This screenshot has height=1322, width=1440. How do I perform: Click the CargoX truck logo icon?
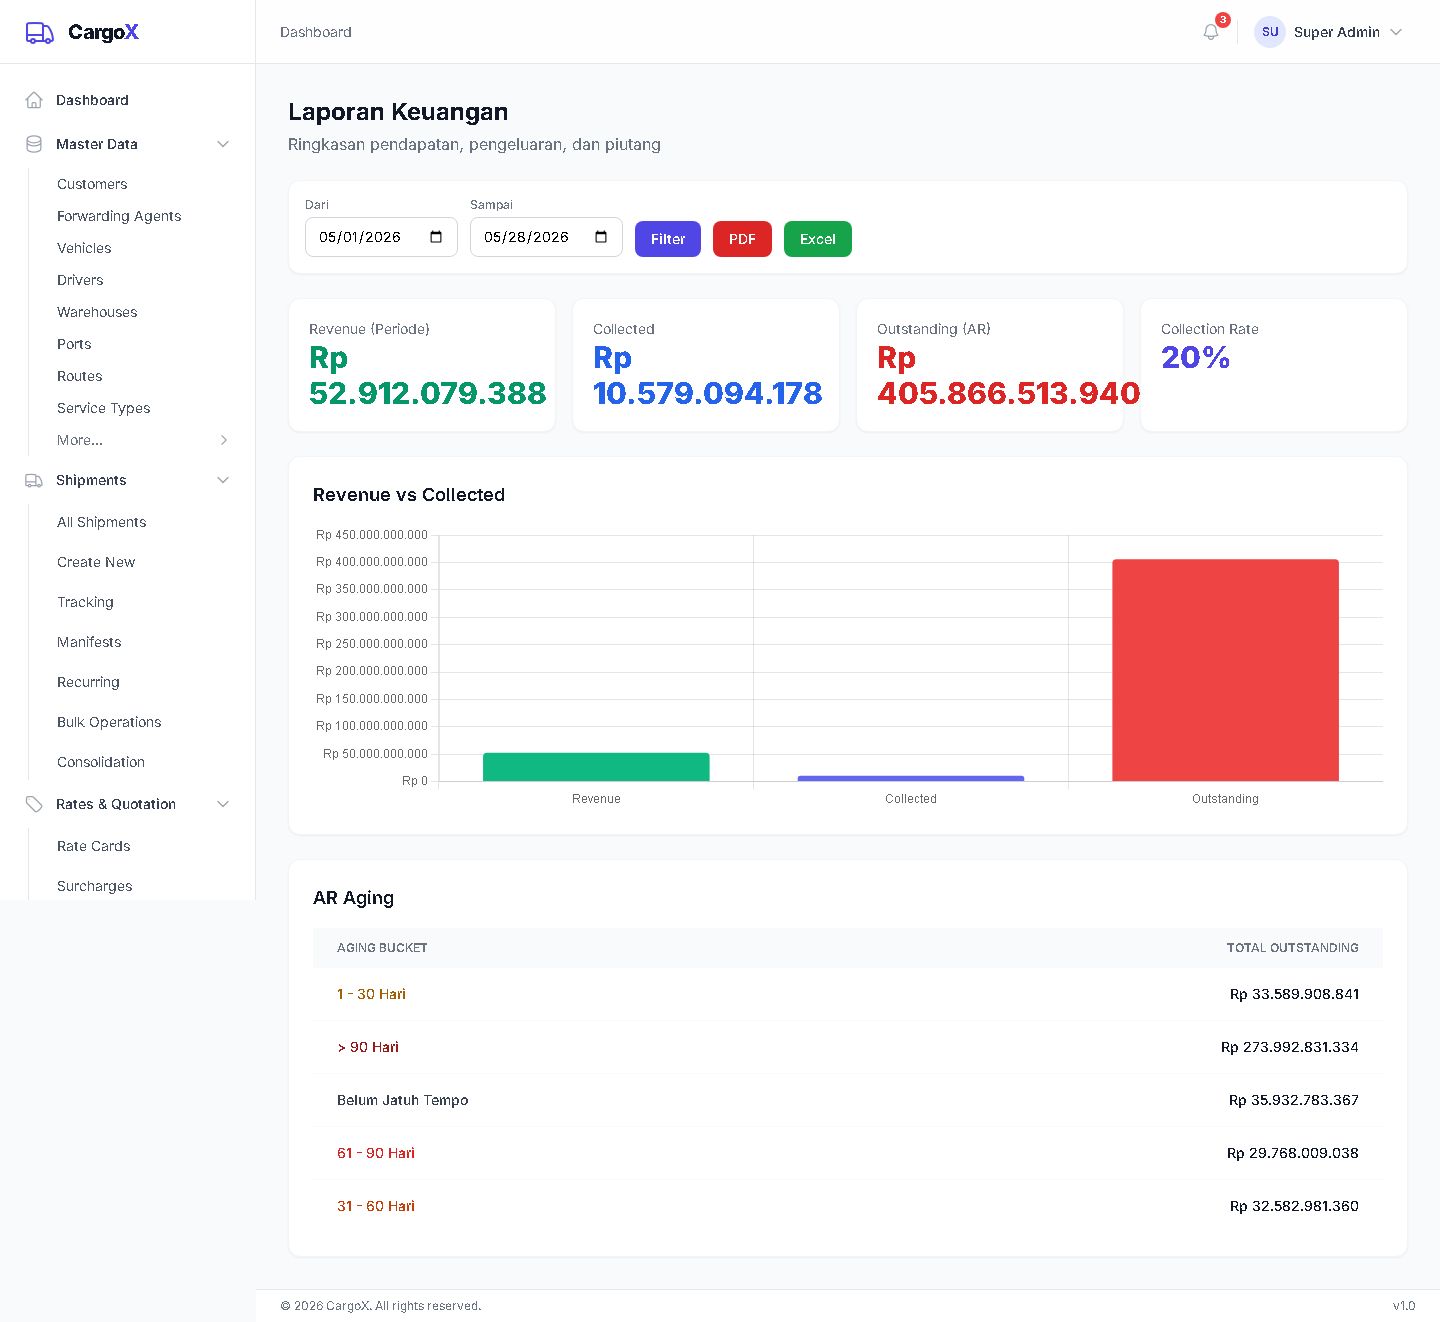point(40,32)
